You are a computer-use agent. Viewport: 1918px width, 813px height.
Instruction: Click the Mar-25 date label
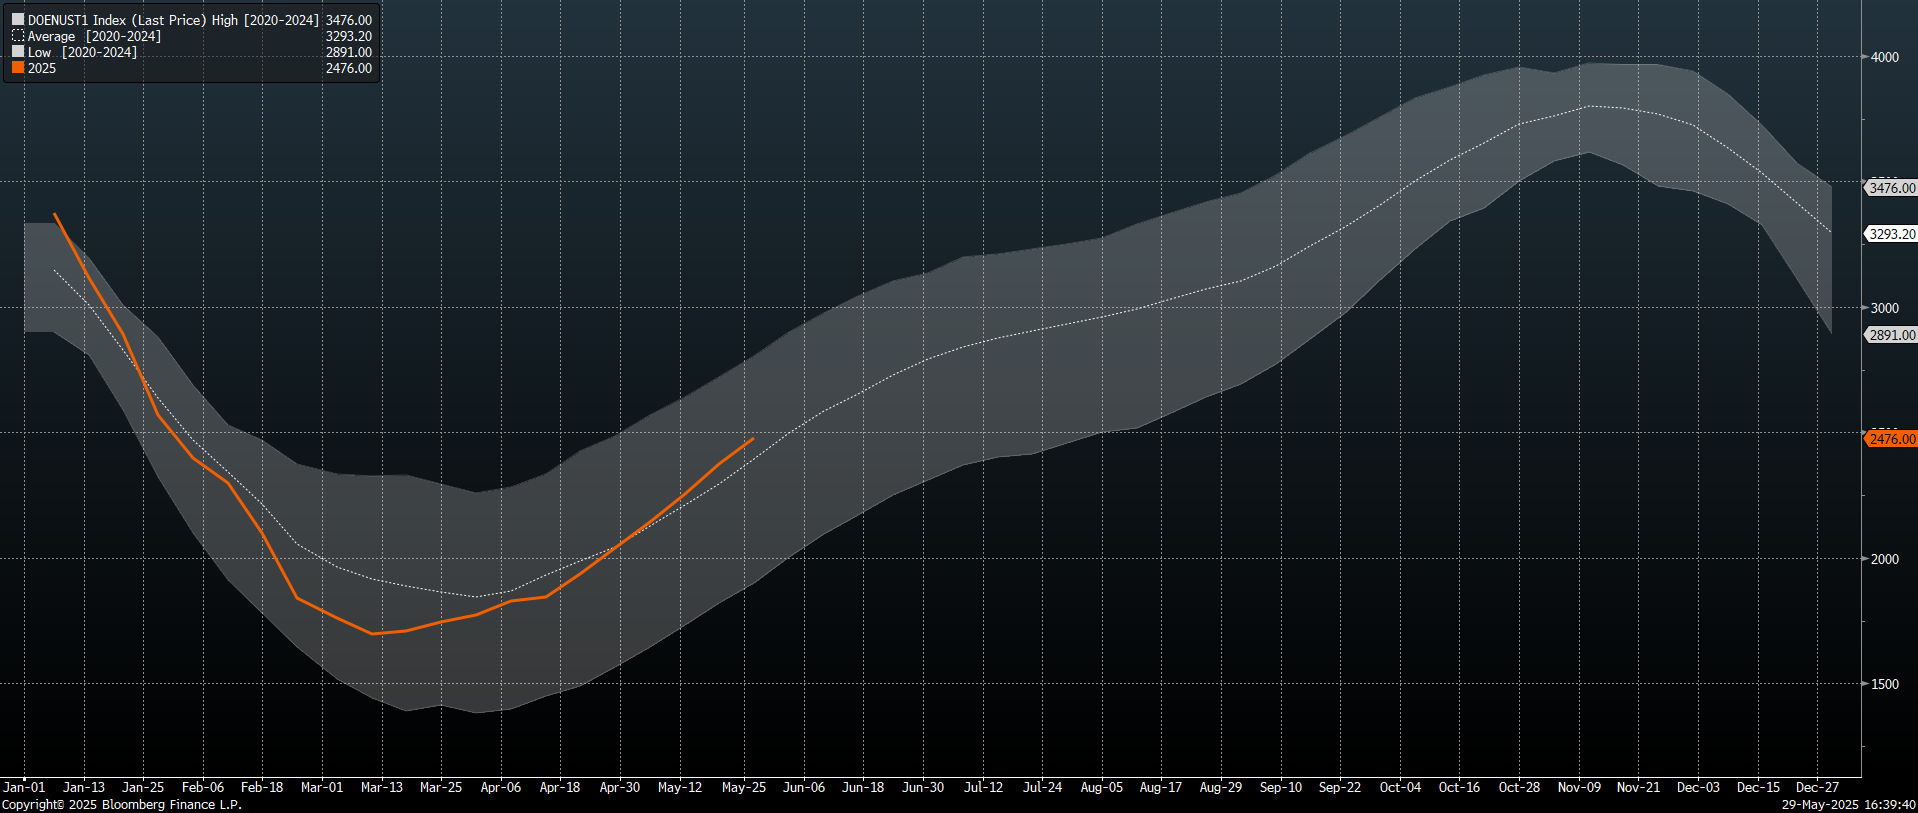pos(441,787)
